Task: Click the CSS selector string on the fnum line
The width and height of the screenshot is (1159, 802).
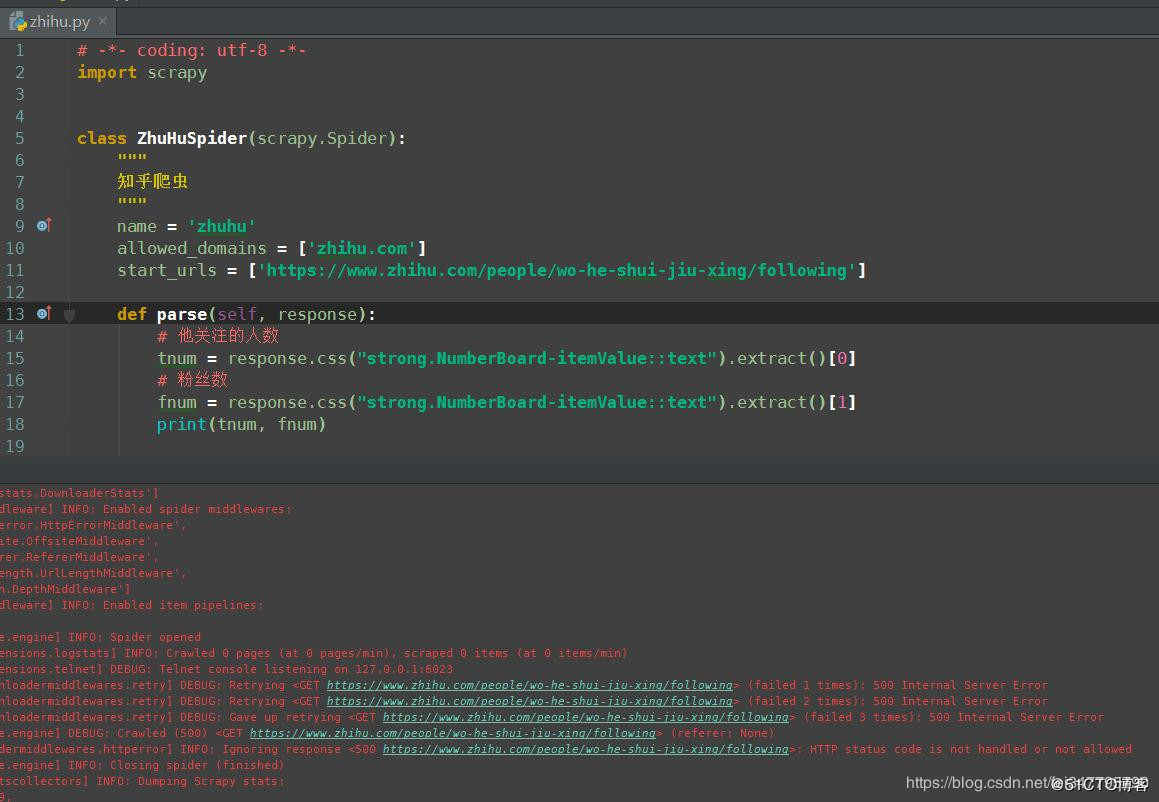Action: [x=537, y=402]
